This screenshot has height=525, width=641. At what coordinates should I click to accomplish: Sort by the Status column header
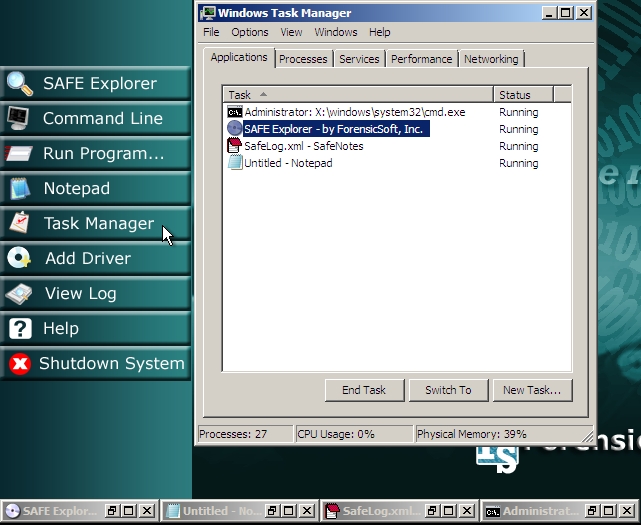[x=524, y=95]
